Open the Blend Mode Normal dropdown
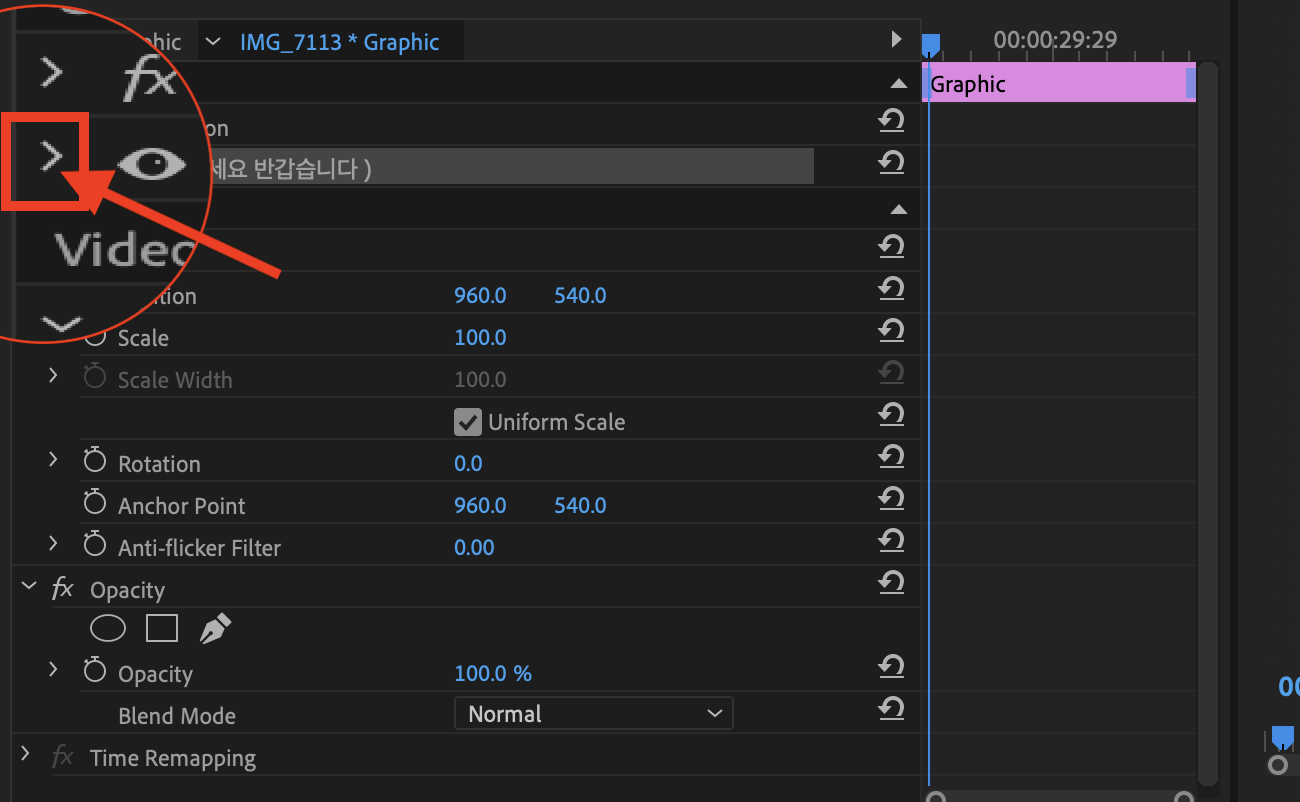The height and width of the screenshot is (802, 1300). tap(593, 714)
